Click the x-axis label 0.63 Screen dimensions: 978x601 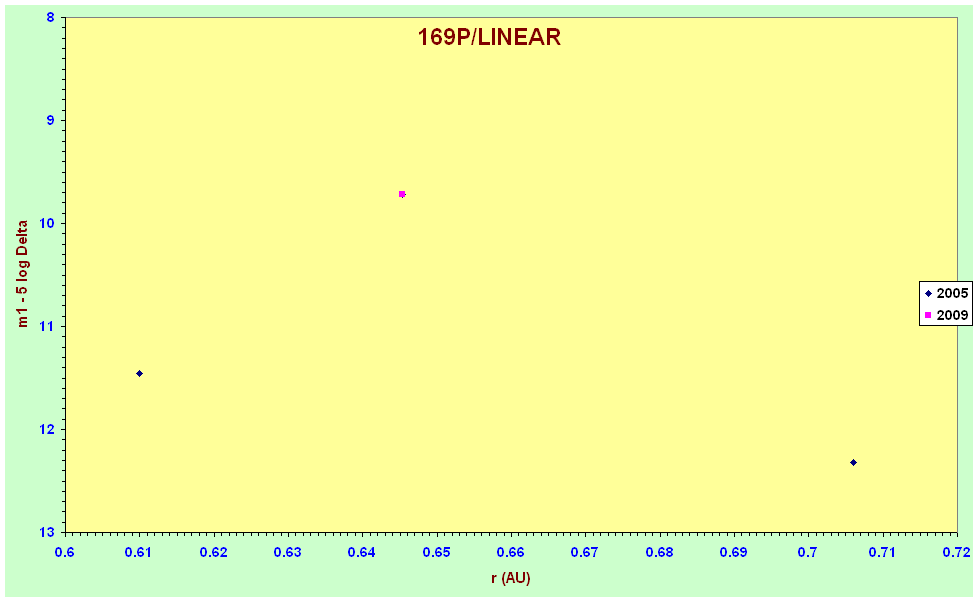coord(288,552)
